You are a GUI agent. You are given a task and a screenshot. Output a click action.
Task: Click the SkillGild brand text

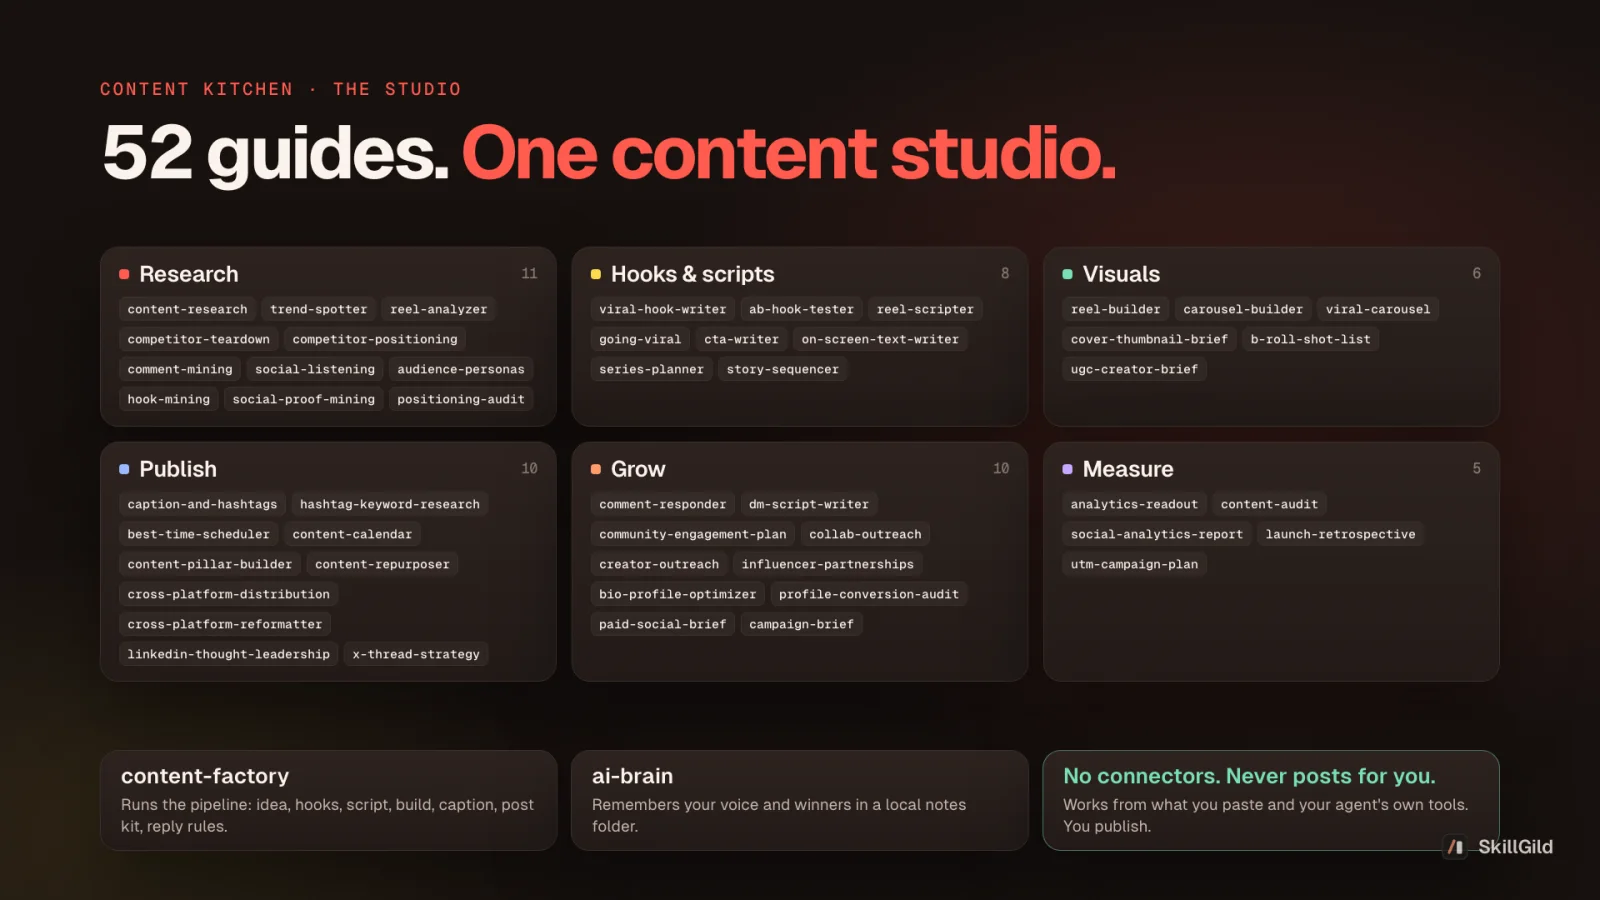click(x=1515, y=847)
